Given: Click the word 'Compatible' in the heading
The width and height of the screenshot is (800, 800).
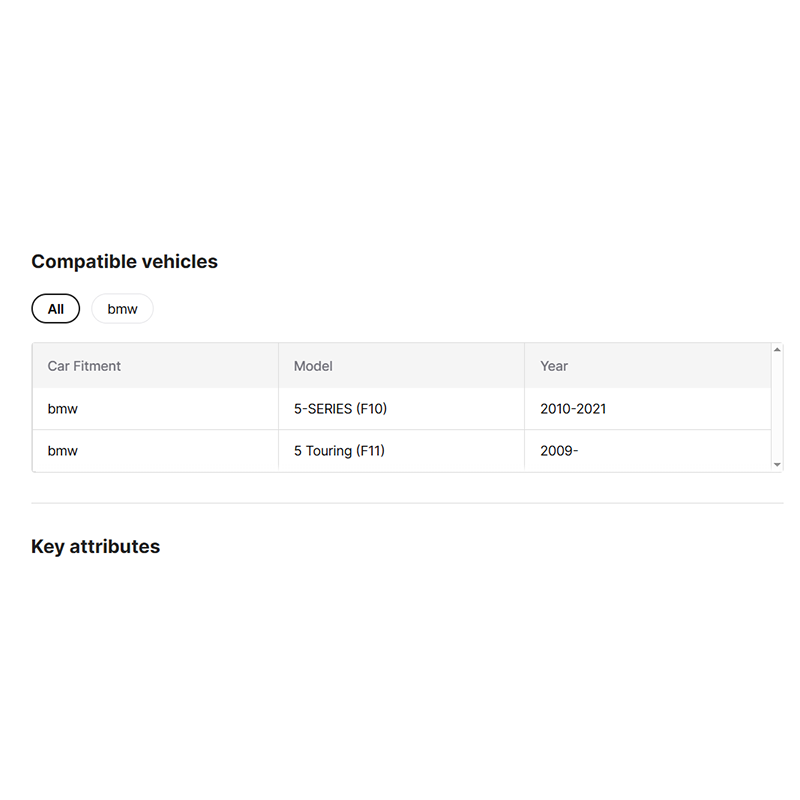Looking at the screenshot, I should [82, 262].
